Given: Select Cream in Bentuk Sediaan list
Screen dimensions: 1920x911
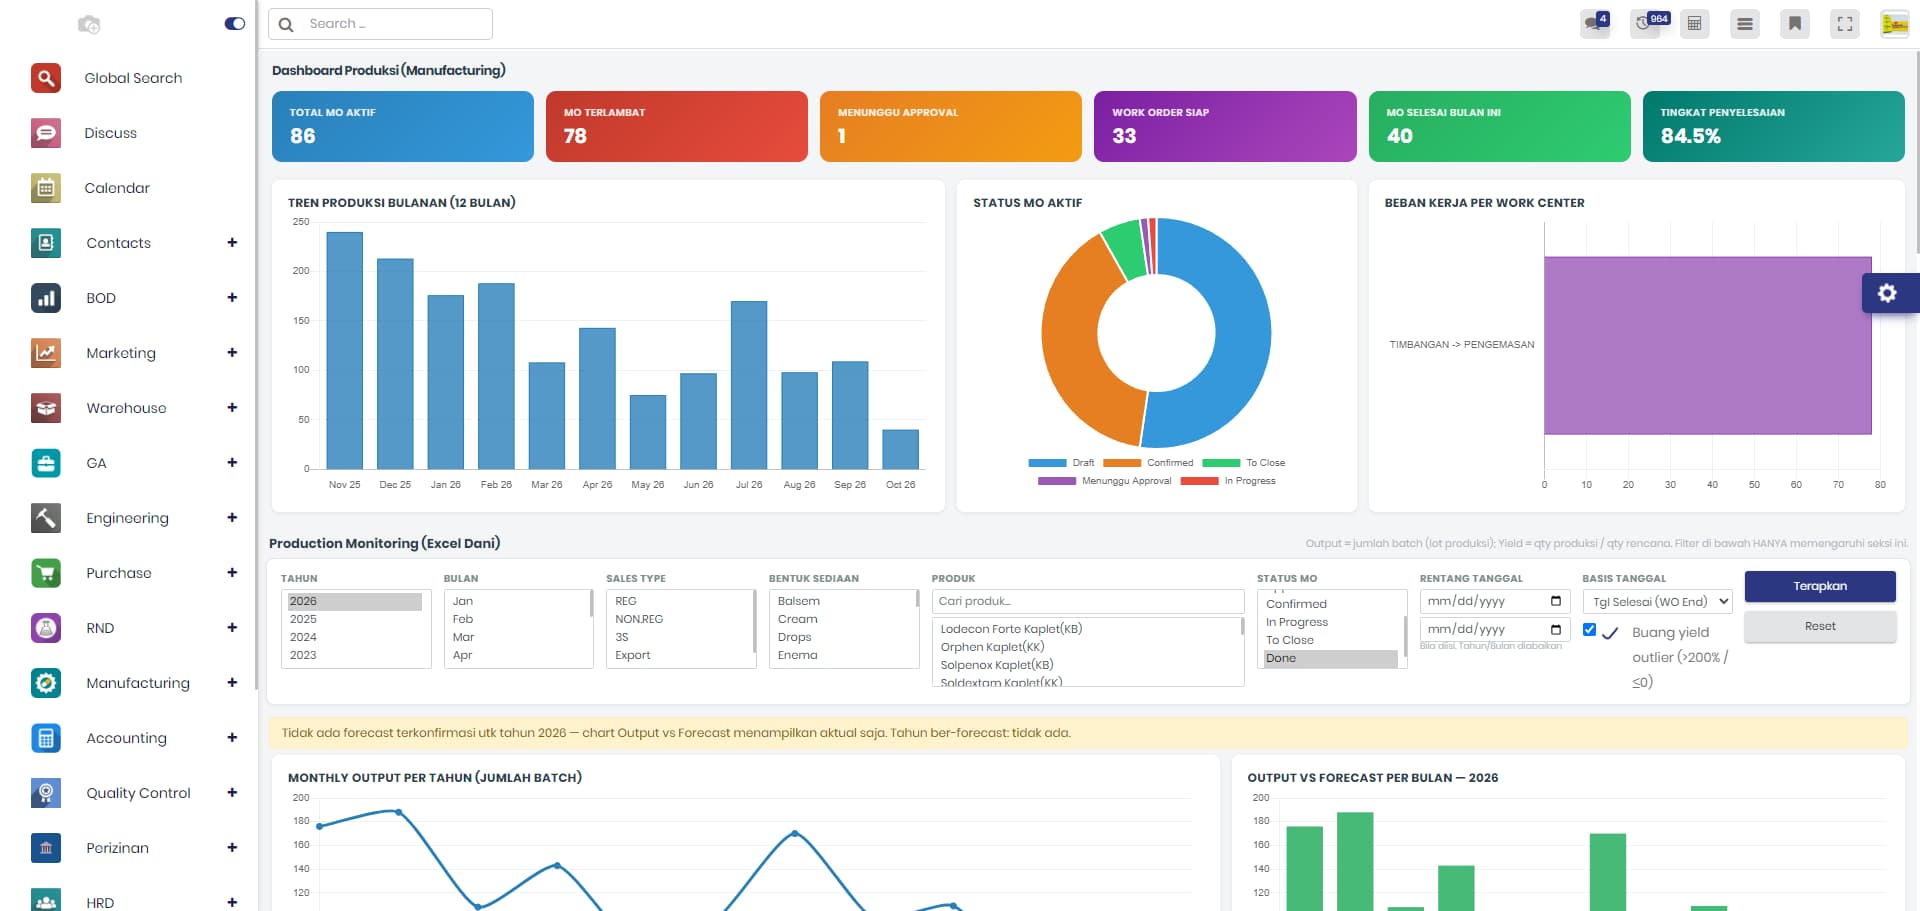Looking at the screenshot, I should pos(843,620).
